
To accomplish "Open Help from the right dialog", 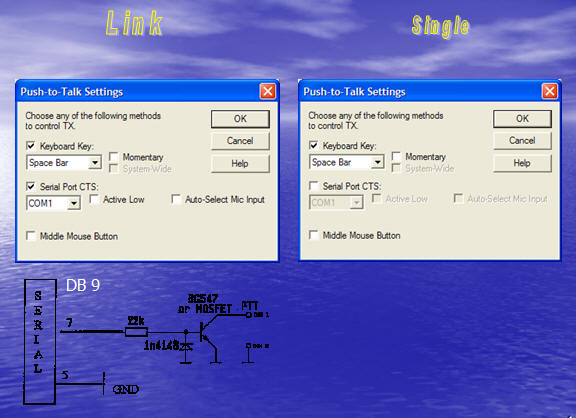I will [522, 163].
